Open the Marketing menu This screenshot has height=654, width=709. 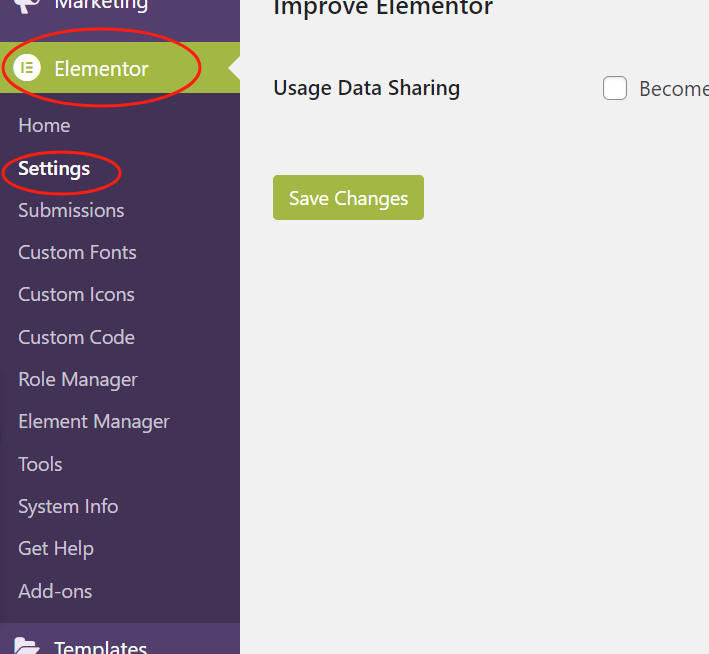click(x=100, y=6)
